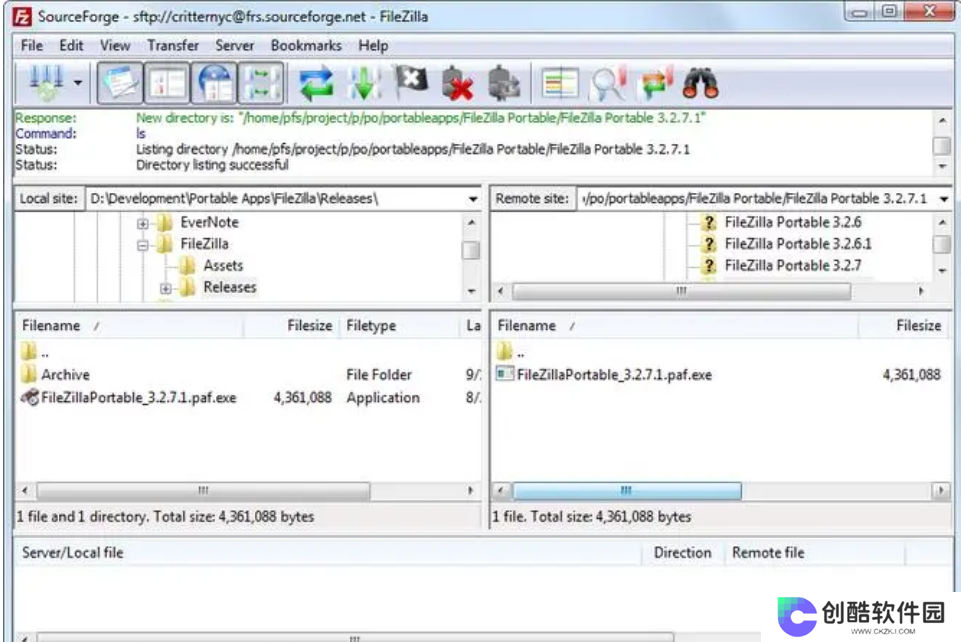Open the Edit menu

point(71,45)
